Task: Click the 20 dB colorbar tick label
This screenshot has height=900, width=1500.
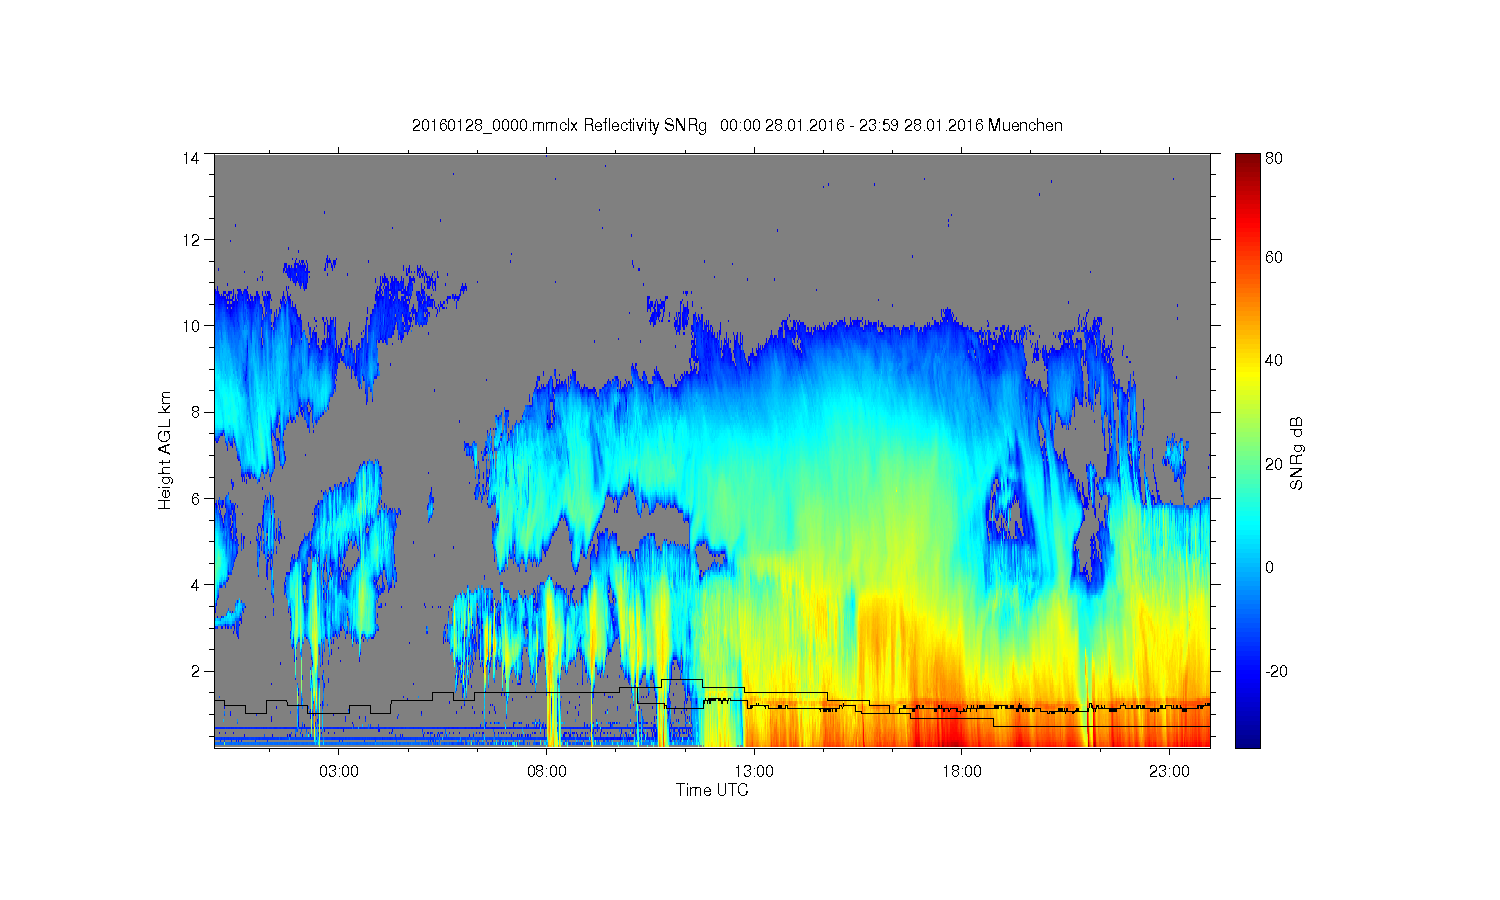Action: click(1274, 464)
